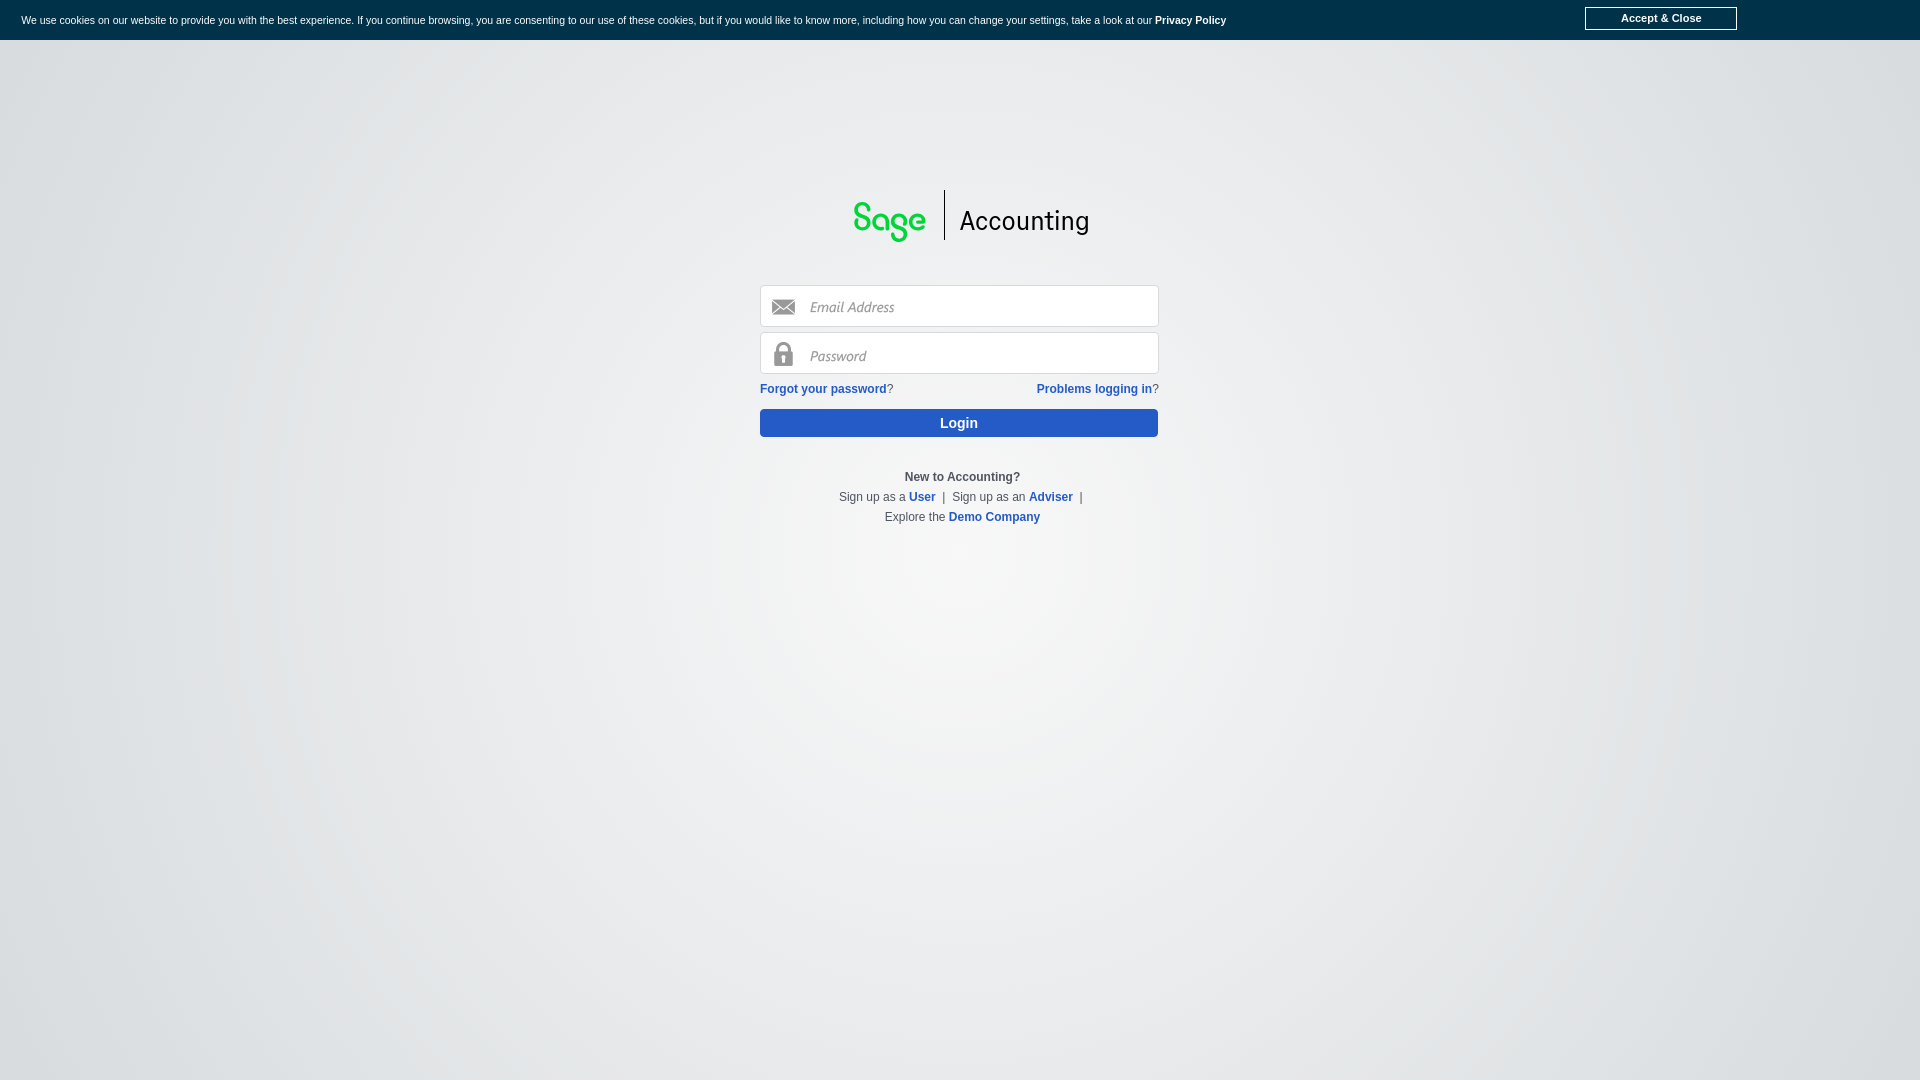1920x1080 pixels.
Task: Focus the Password input field
Action: 959,353
